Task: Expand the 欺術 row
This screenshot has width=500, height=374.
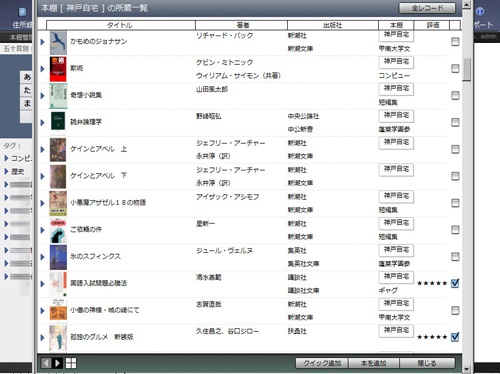Action: pyautogui.click(x=43, y=69)
